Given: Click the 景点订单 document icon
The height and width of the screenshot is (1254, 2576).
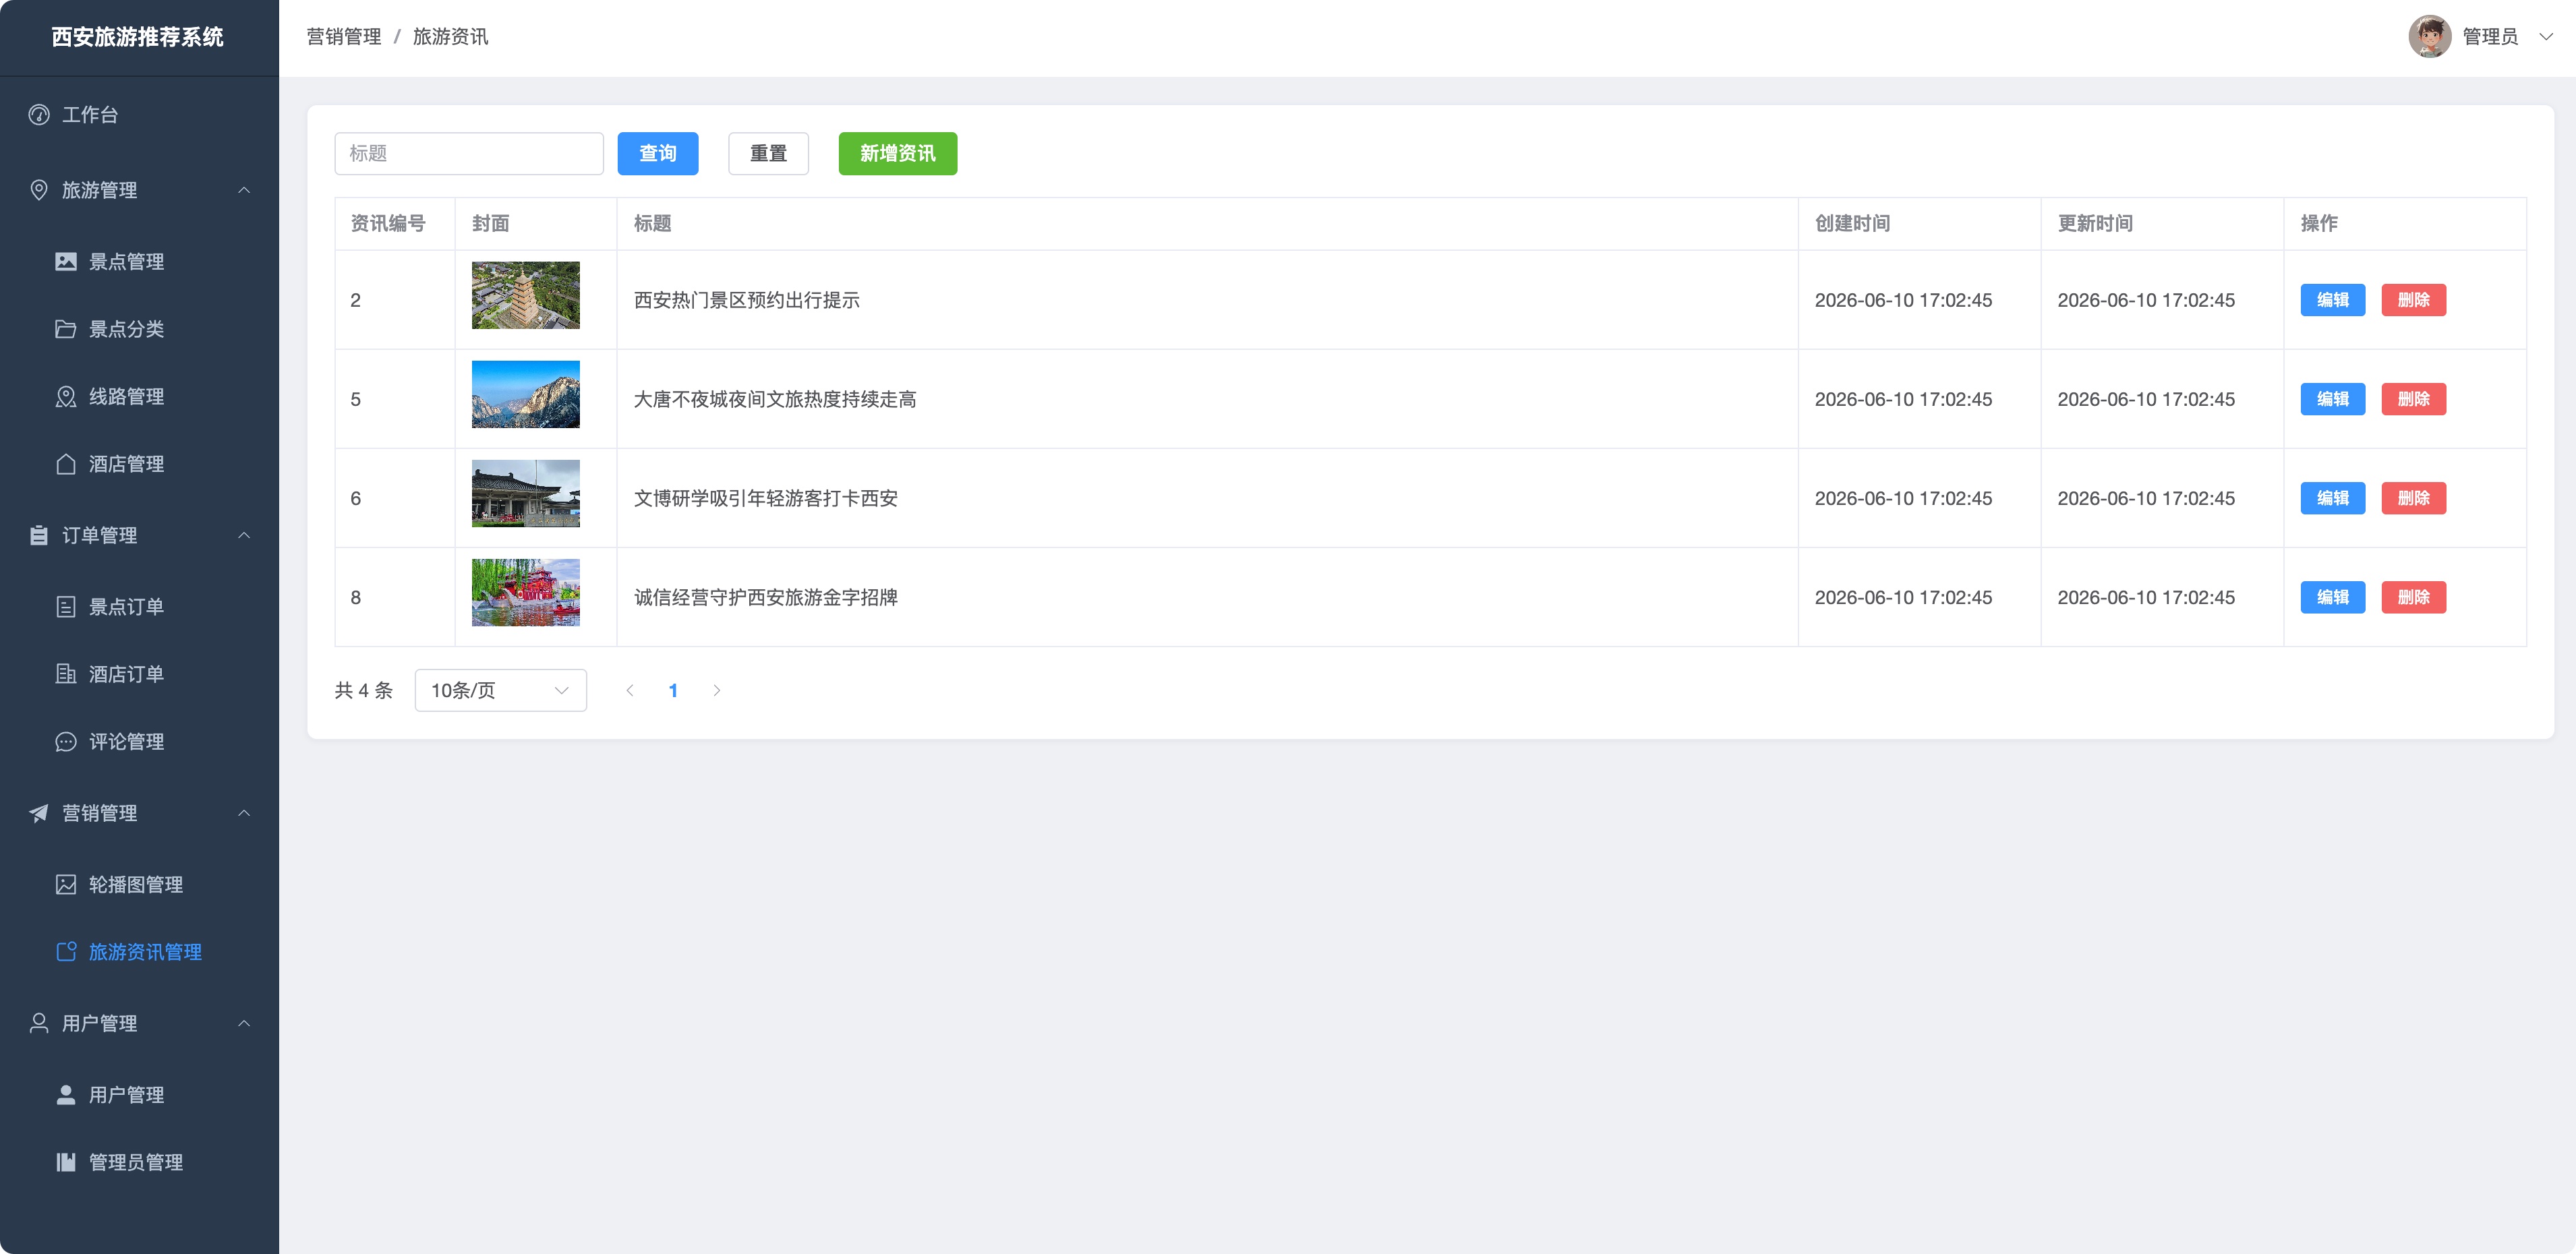Looking at the screenshot, I should 66,607.
